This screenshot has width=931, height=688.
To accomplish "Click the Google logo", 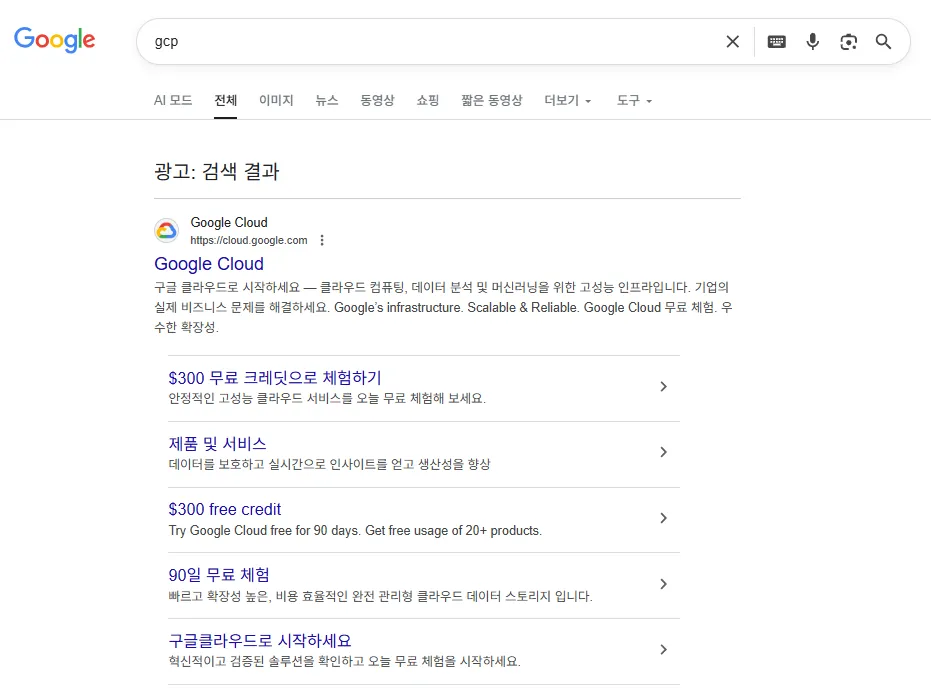I will [x=55, y=40].
